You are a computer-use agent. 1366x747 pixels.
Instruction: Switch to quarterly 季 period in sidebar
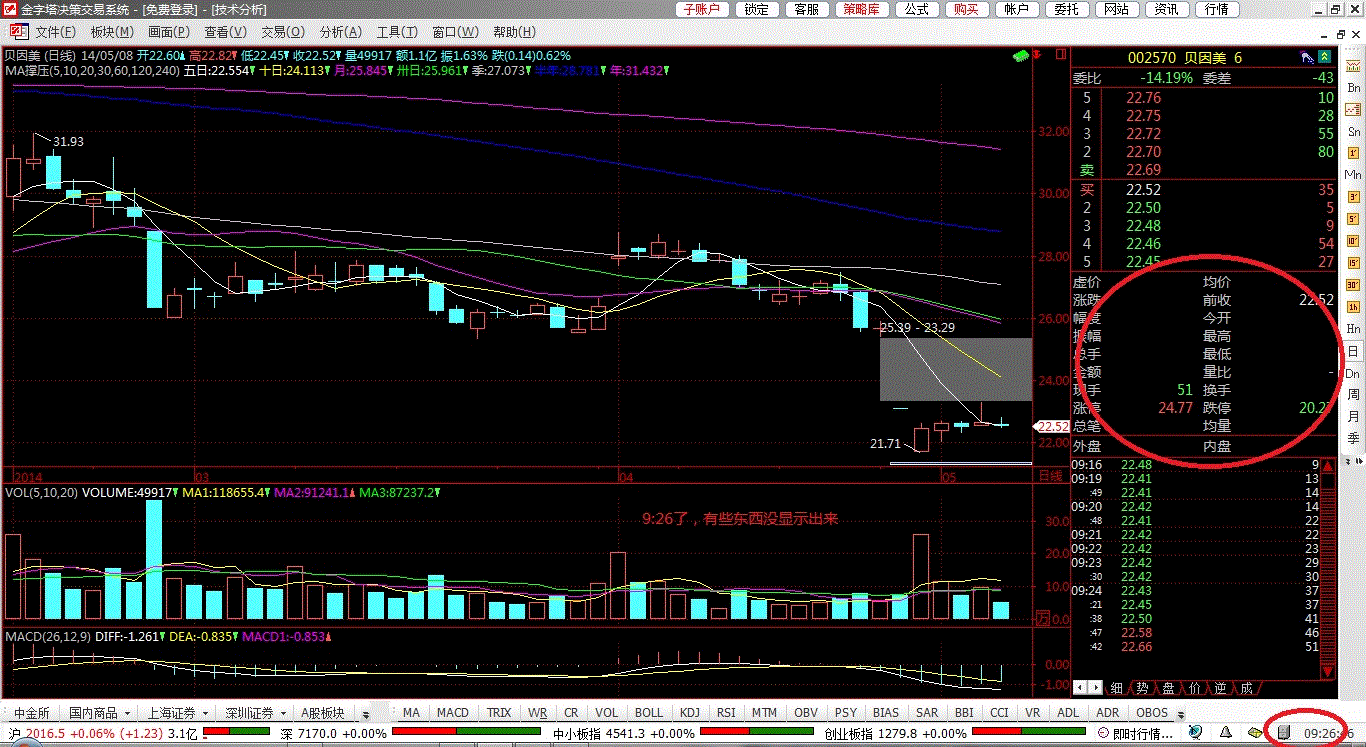[1354, 439]
